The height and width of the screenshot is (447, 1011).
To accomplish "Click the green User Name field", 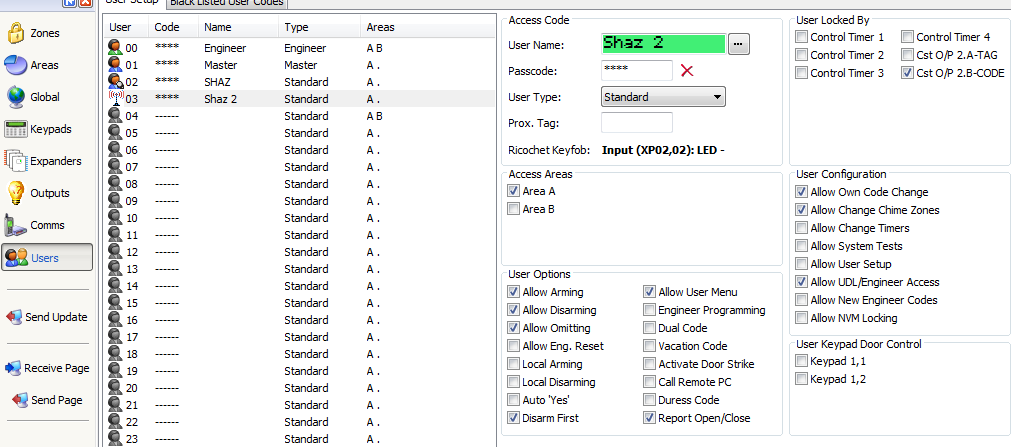I will click(x=662, y=44).
